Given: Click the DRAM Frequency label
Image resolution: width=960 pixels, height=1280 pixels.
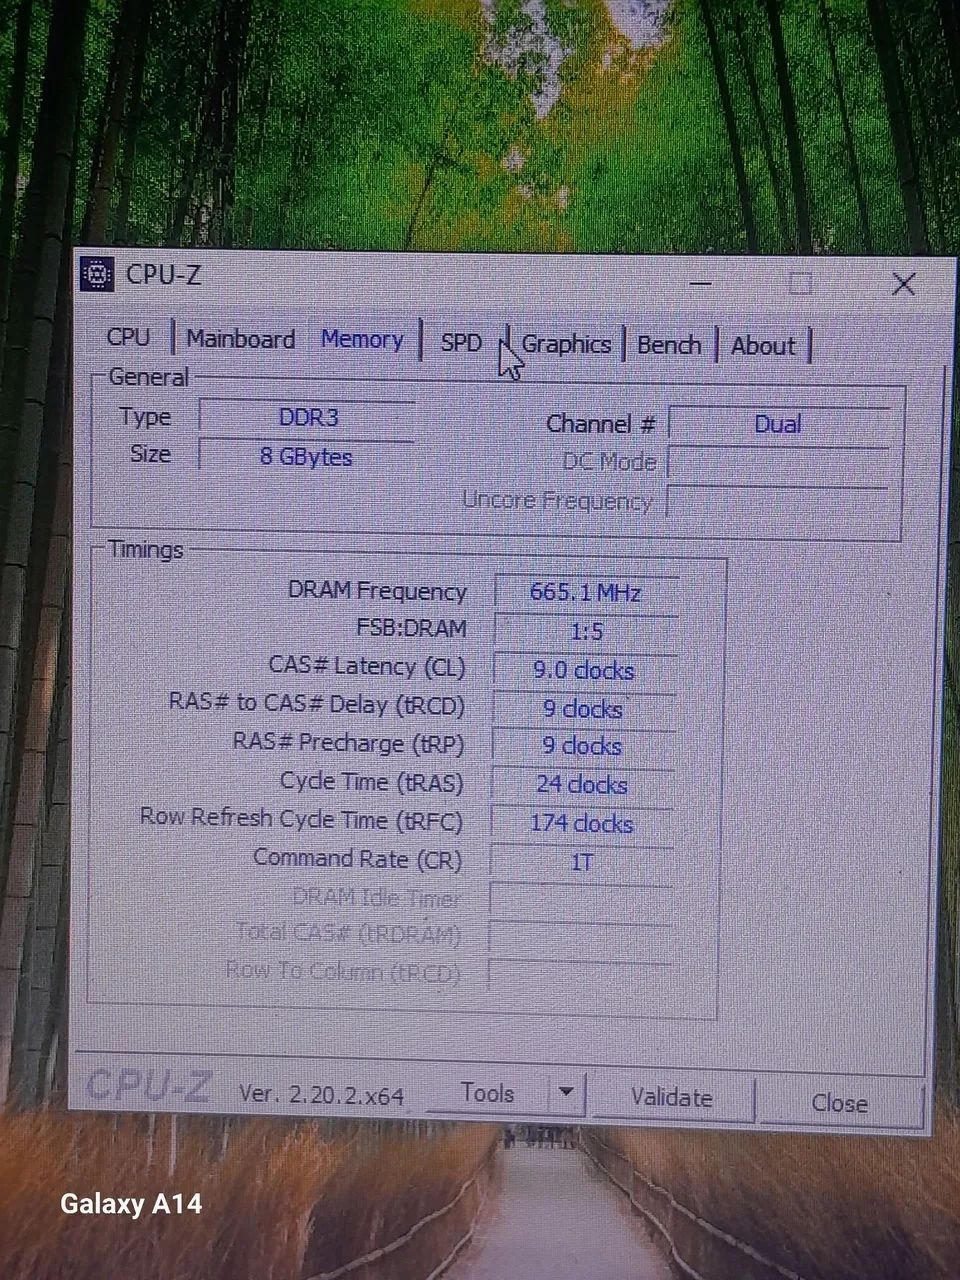Looking at the screenshot, I should coord(377,590).
